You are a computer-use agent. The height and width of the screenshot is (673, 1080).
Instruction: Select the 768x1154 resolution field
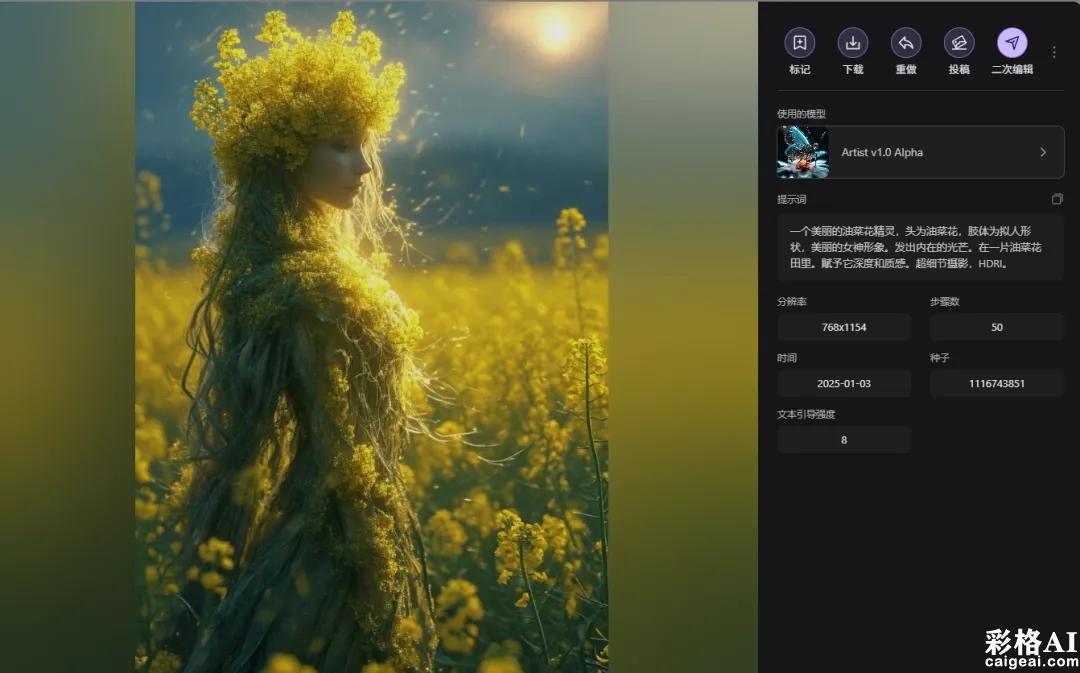pyautogui.click(x=844, y=327)
